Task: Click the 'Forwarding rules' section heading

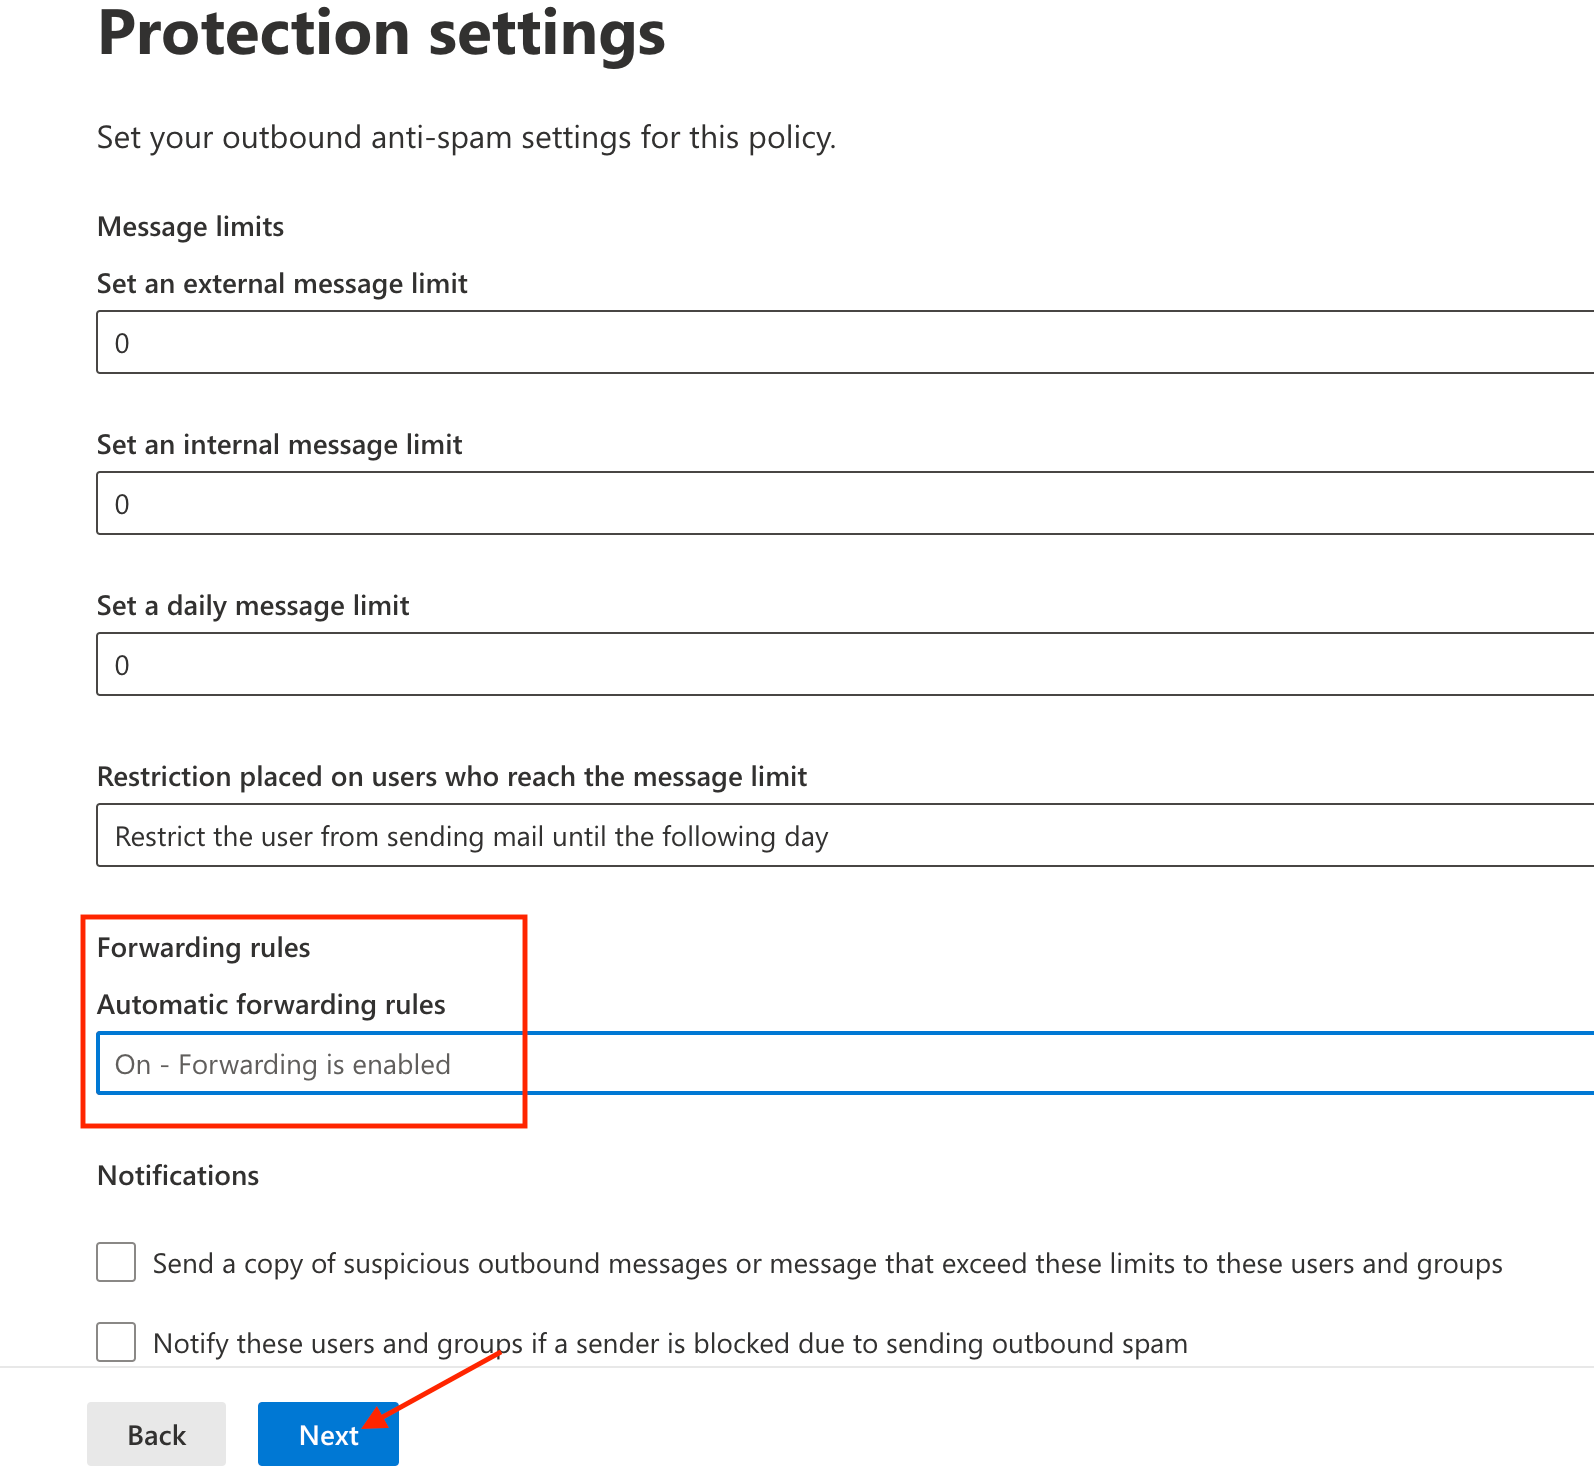Action: pyautogui.click(x=203, y=948)
